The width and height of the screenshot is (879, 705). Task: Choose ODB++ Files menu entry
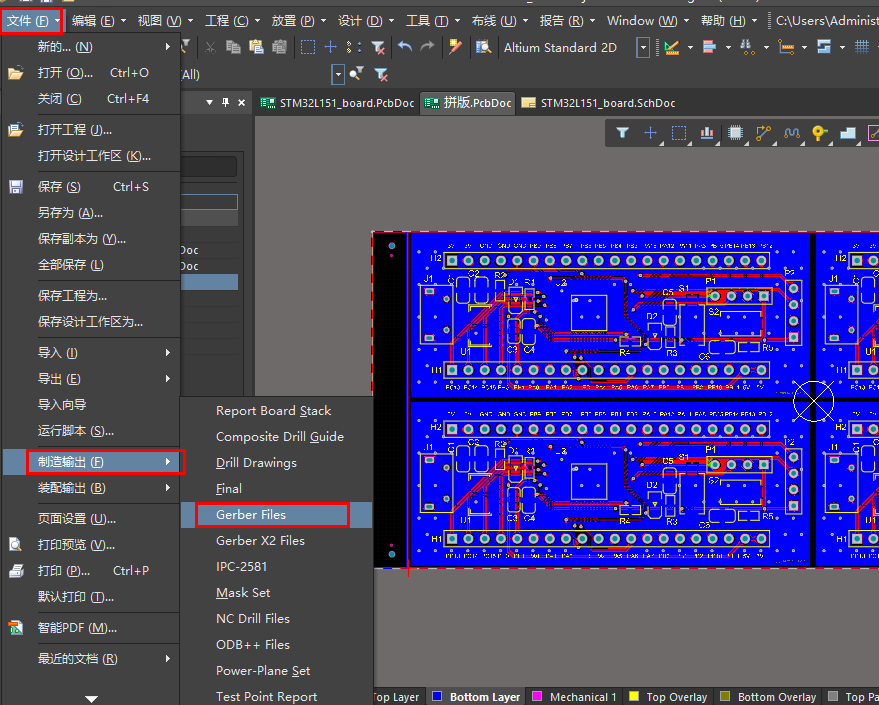[x=277, y=644]
